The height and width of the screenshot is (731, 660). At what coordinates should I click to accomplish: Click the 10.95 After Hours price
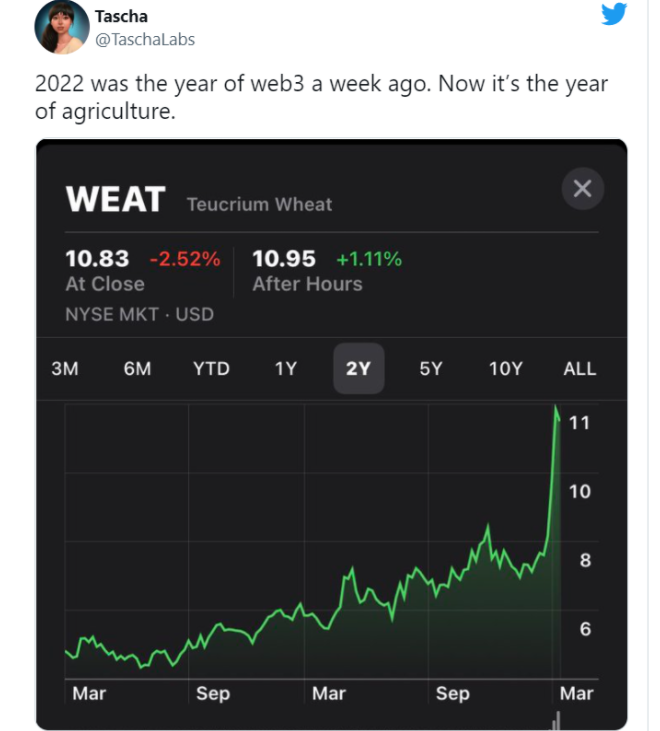click(x=284, y=259)
